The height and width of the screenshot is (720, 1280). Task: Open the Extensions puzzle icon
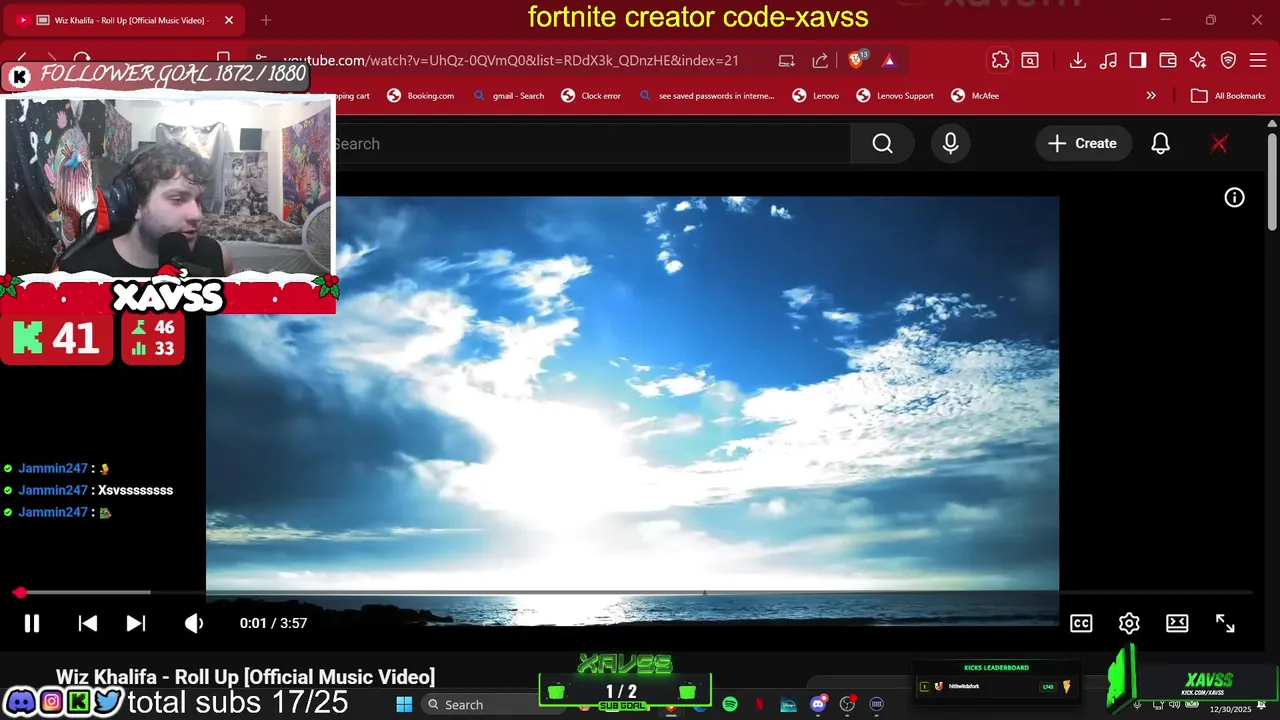pyautogui.click(x=1000, y=61)
